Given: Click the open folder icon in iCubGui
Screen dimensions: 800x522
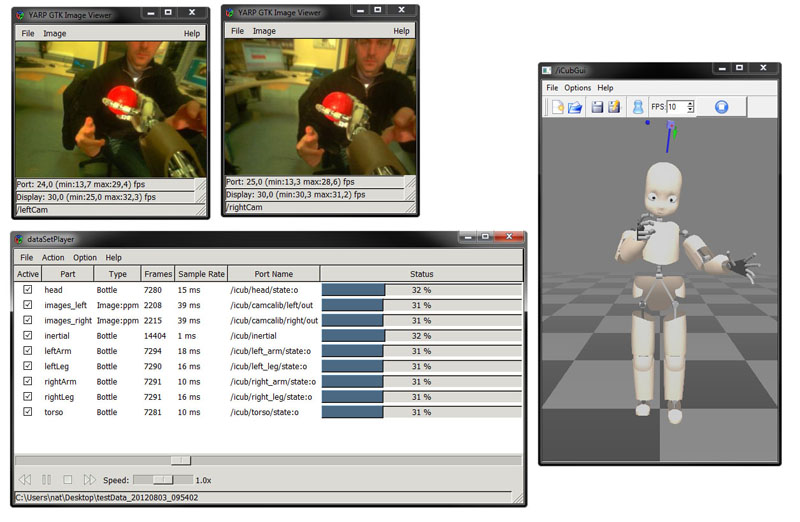Looking at the screenshot, I should [576, 107].
